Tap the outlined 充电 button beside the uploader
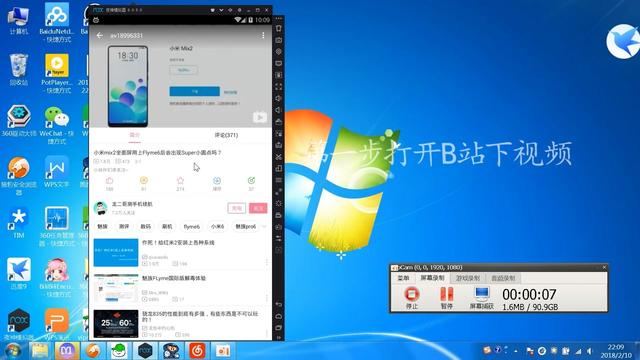Screen dimensions: 640x360 (237, 208)
